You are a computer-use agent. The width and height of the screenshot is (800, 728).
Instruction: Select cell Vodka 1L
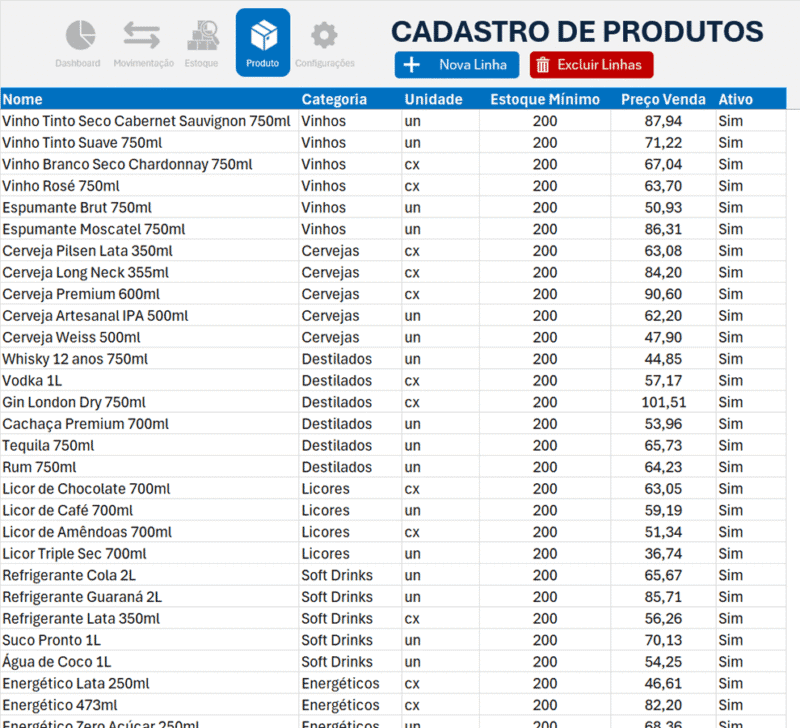pyautogui.click(x=149, y=381)
